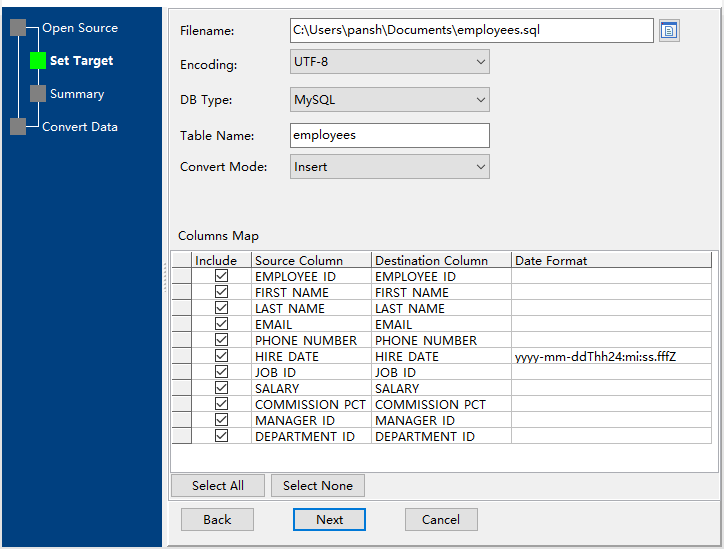Screen dimensions: 724x549
Task: Click the Back button
Action: [x=217, y=520]
